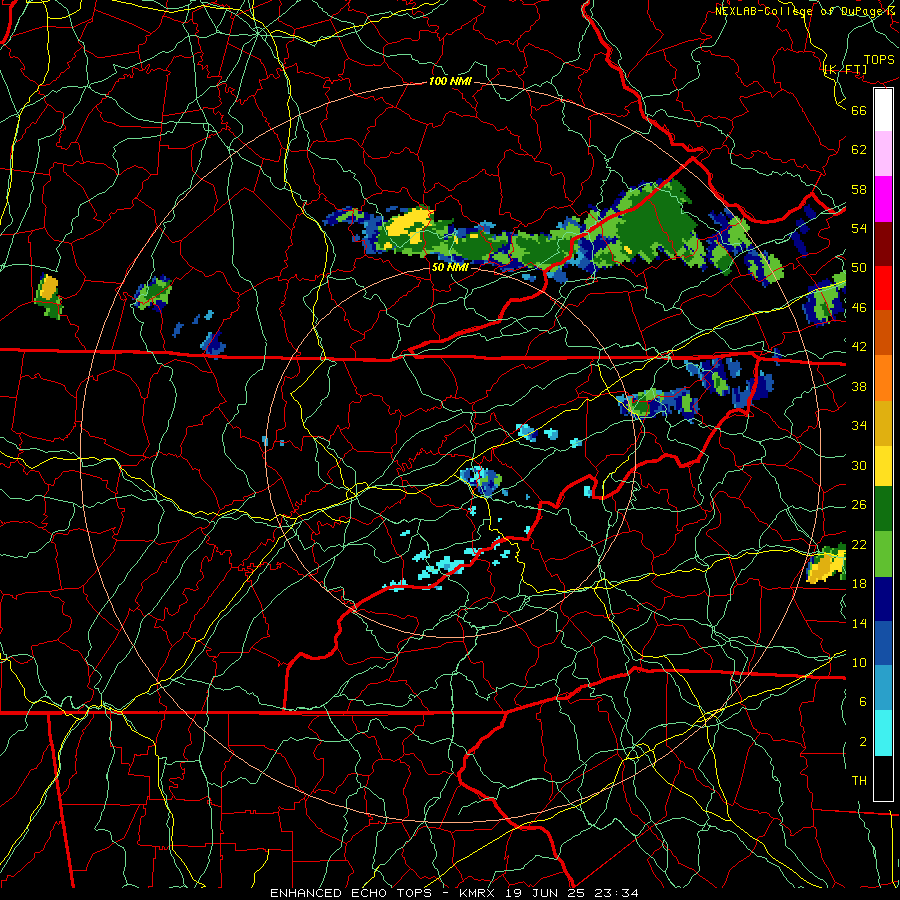This screenshot has height=900, width=900.
Task: Click the K FT units label
Action: (845, 70)
